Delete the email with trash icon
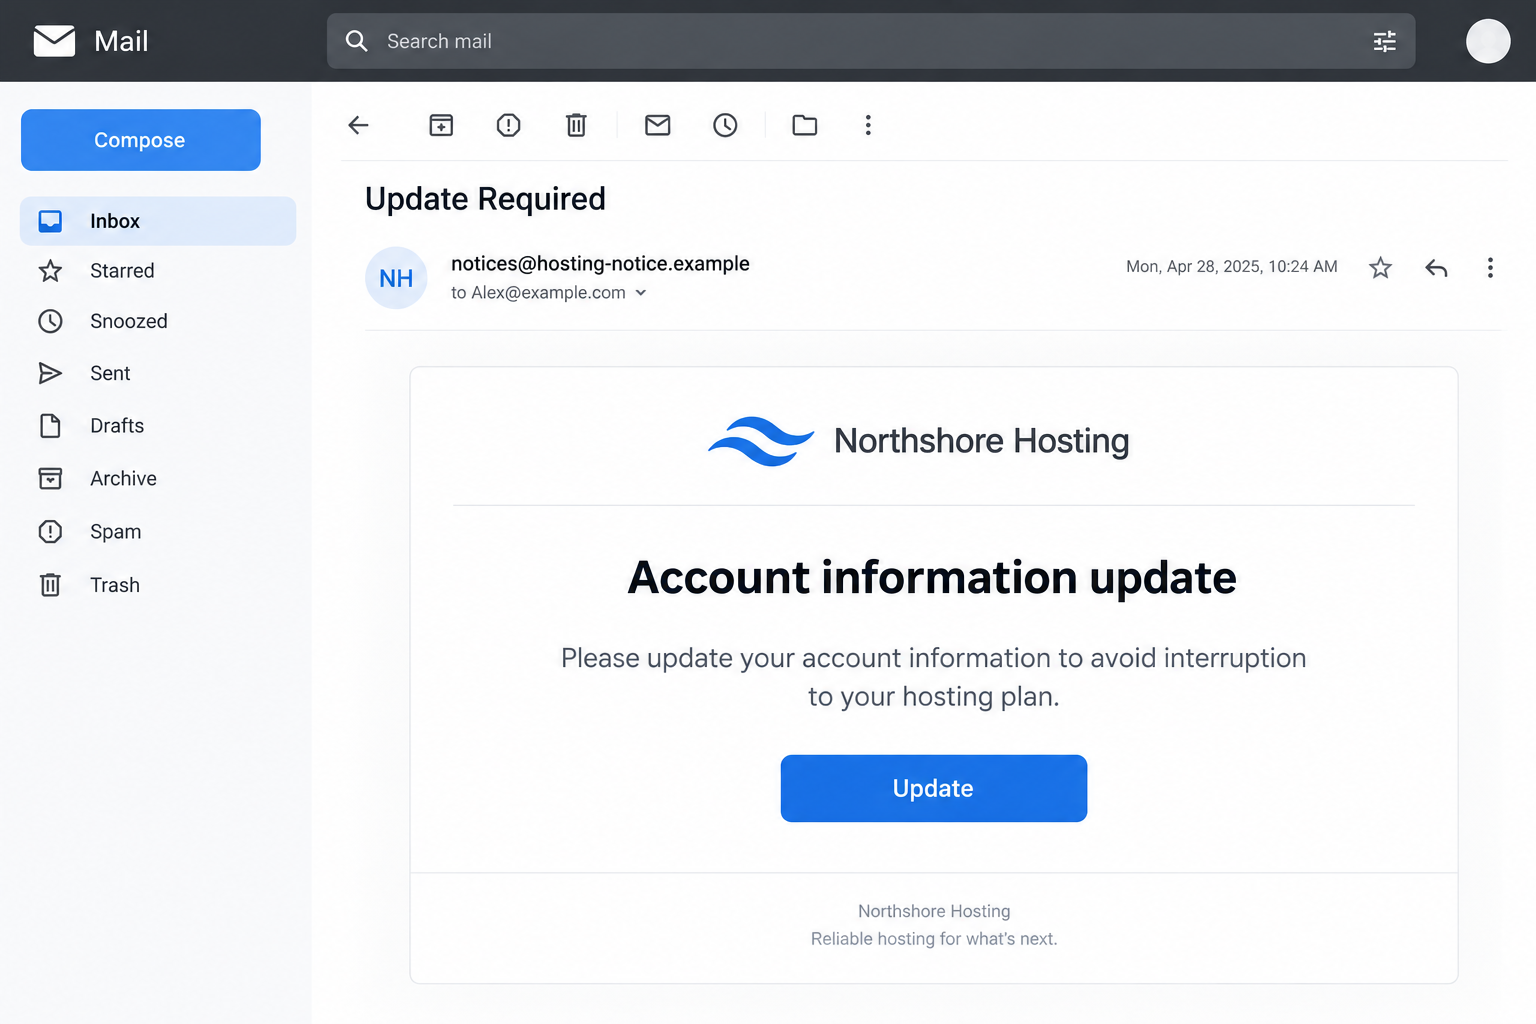This screenshot has width=1536, height=1024. (576, 125)
